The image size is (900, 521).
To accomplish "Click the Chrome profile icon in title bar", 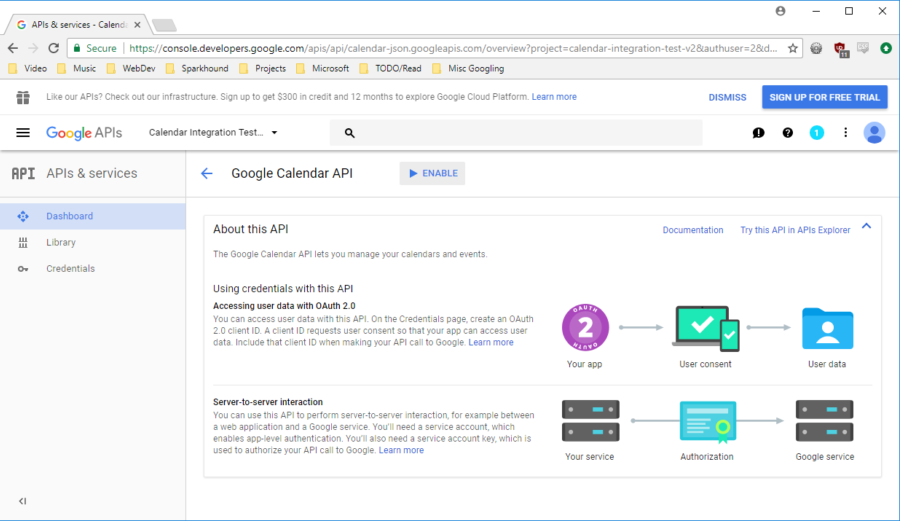I will (x=780, y=11).
